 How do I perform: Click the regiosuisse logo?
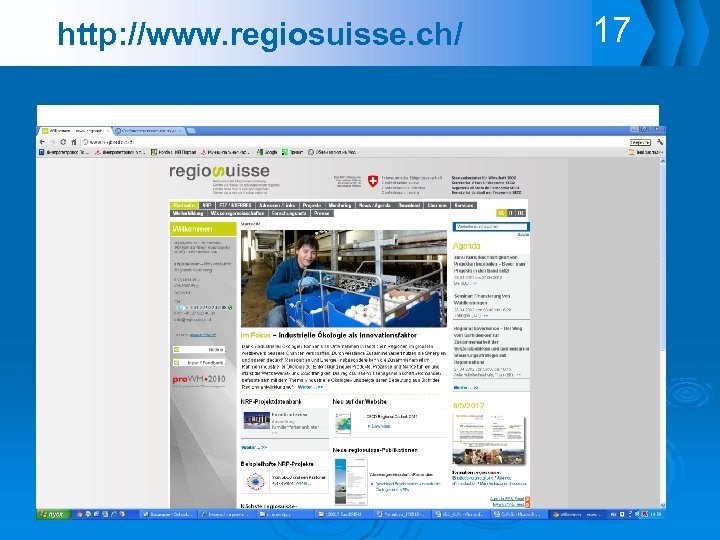coord(219,172)
